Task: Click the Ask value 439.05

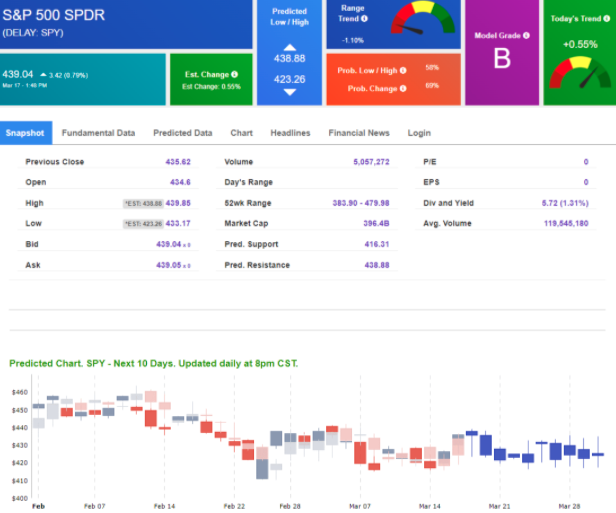Action: [169, 265]
